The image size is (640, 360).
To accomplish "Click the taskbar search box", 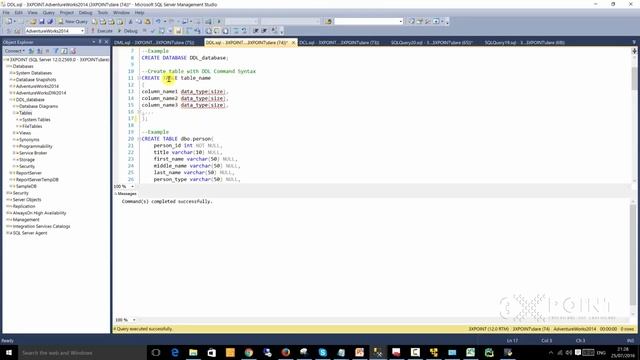I will (x=82, y=353).
